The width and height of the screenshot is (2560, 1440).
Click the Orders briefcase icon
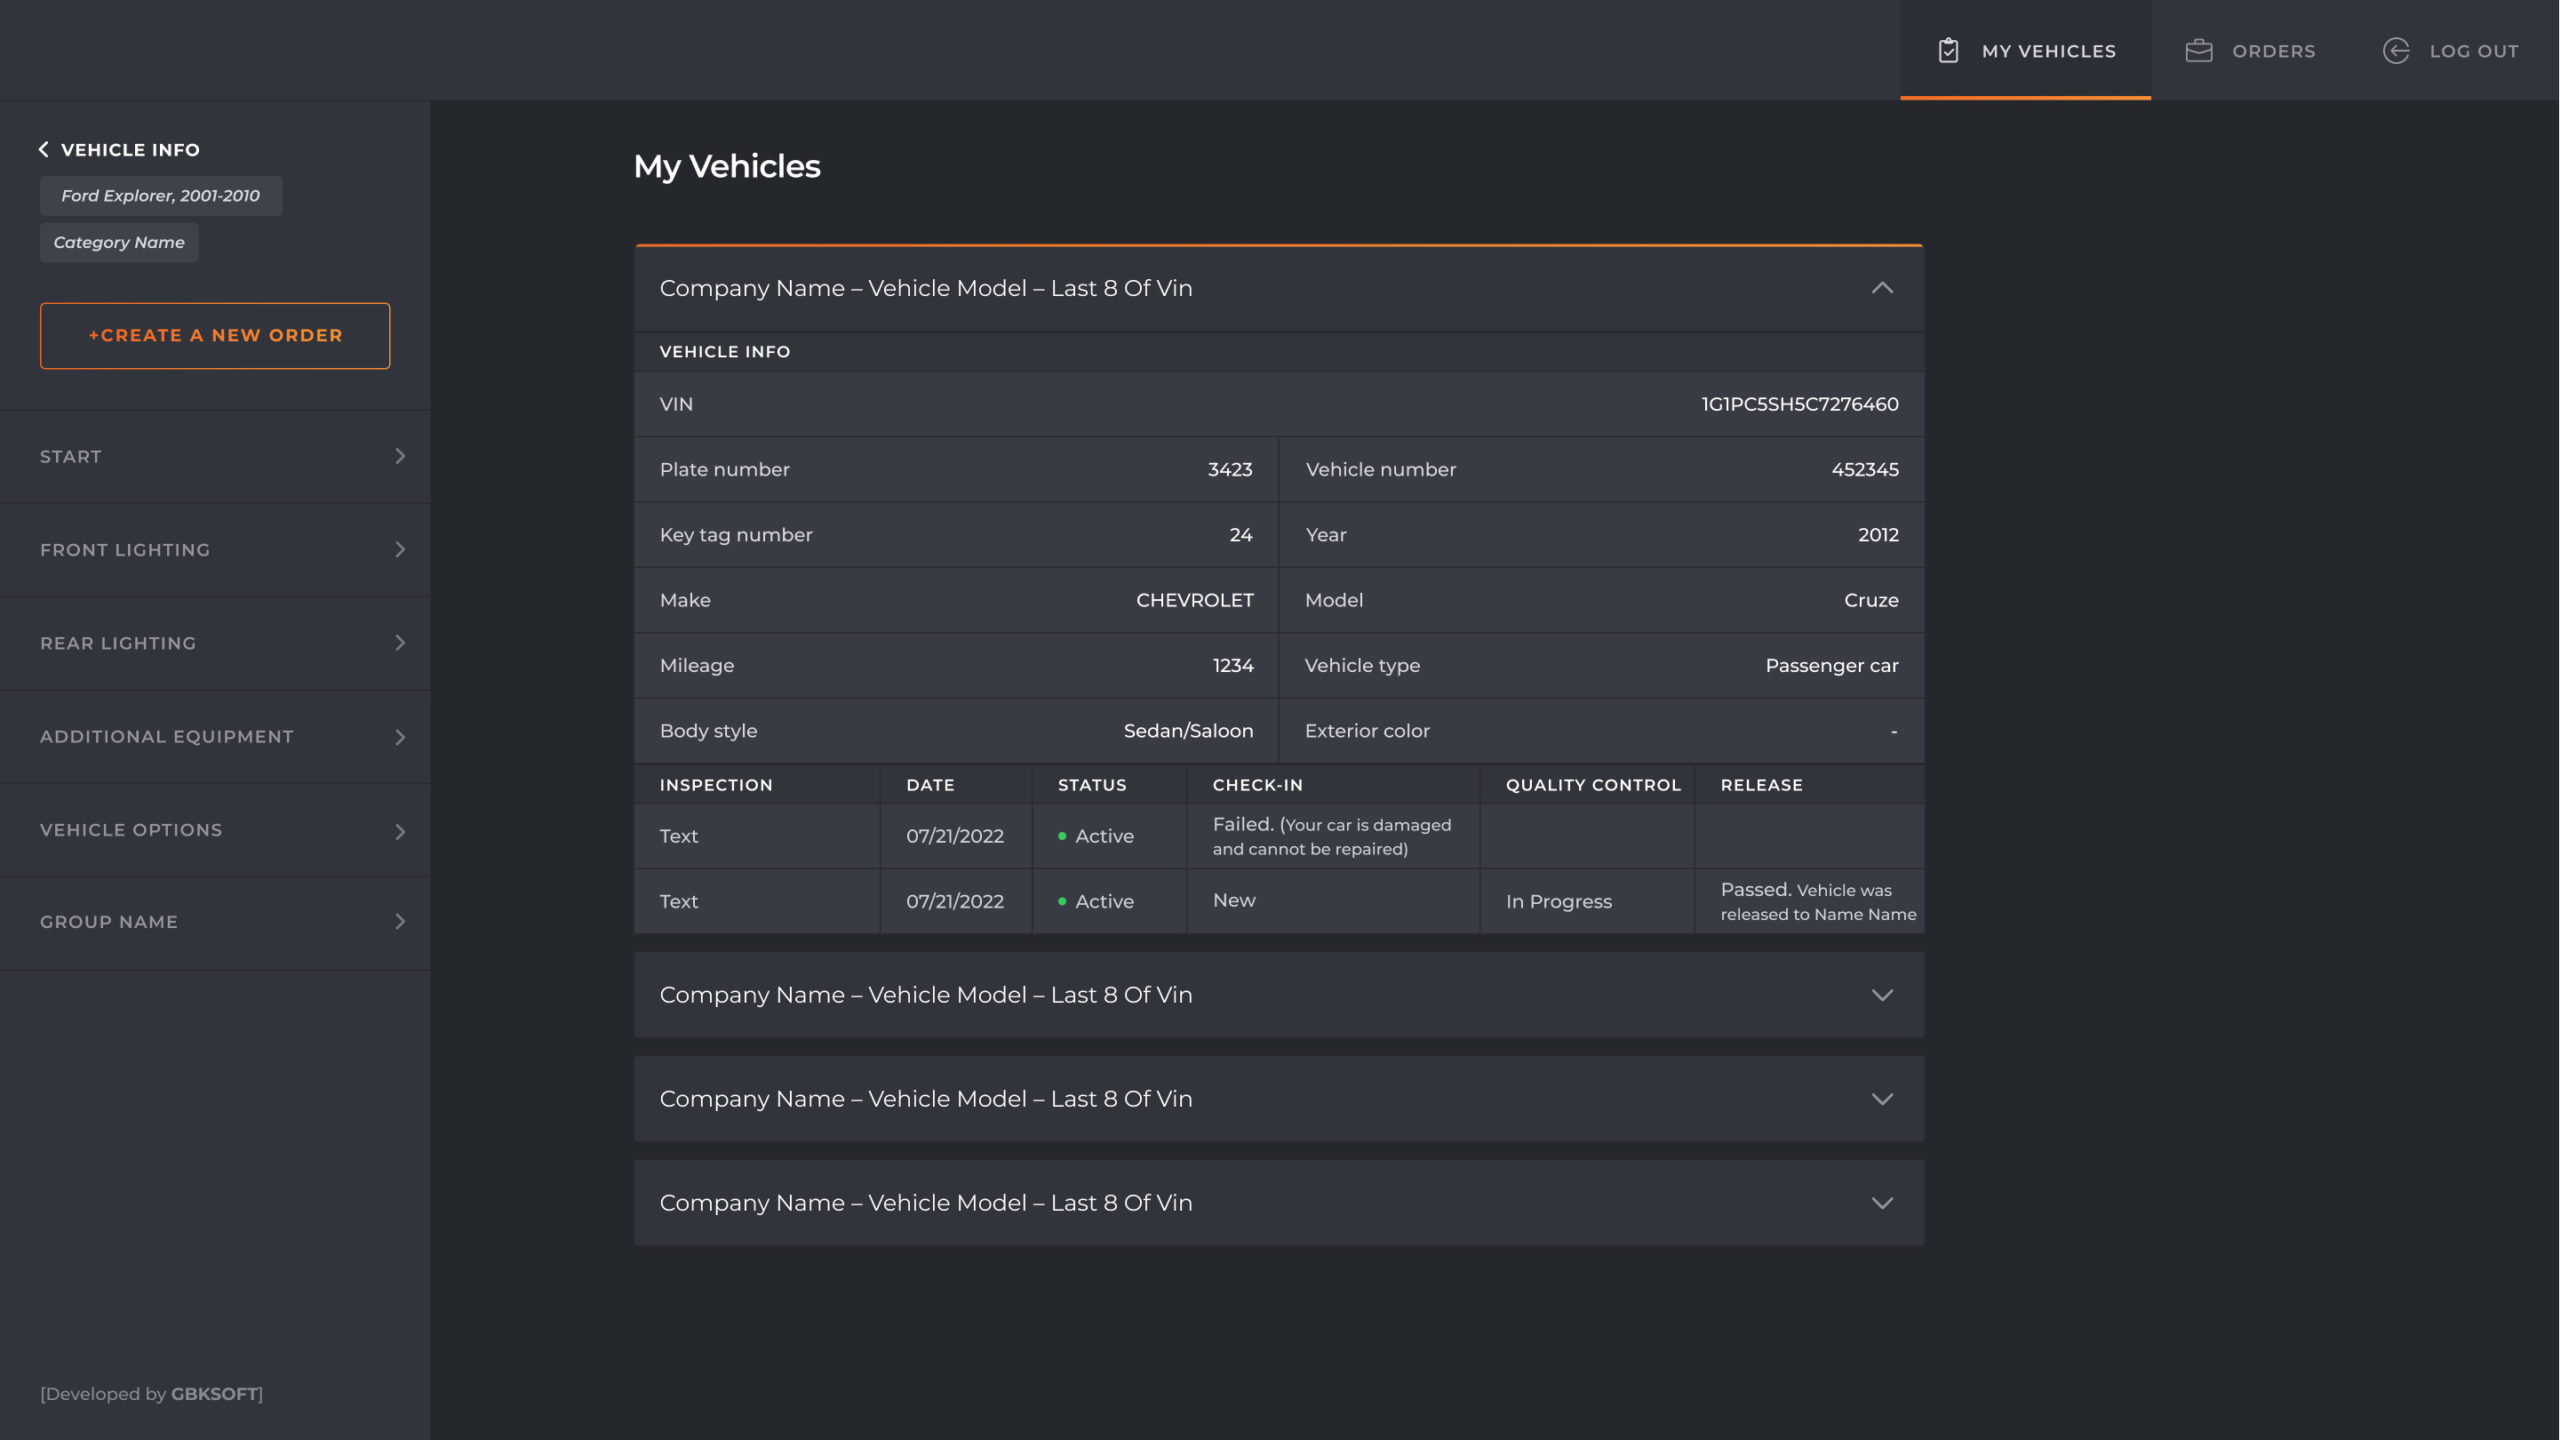coord(2198,50)
